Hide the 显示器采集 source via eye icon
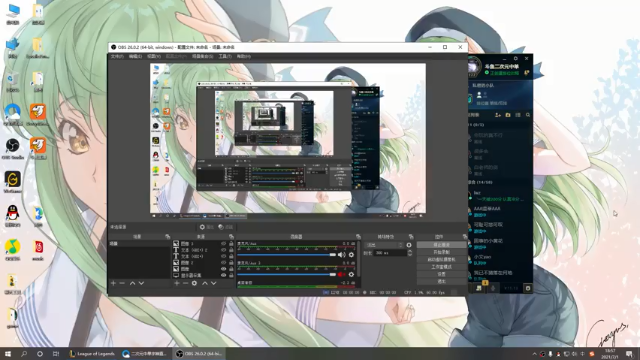This screenshot has width=640, height=360. click(223, 276)
